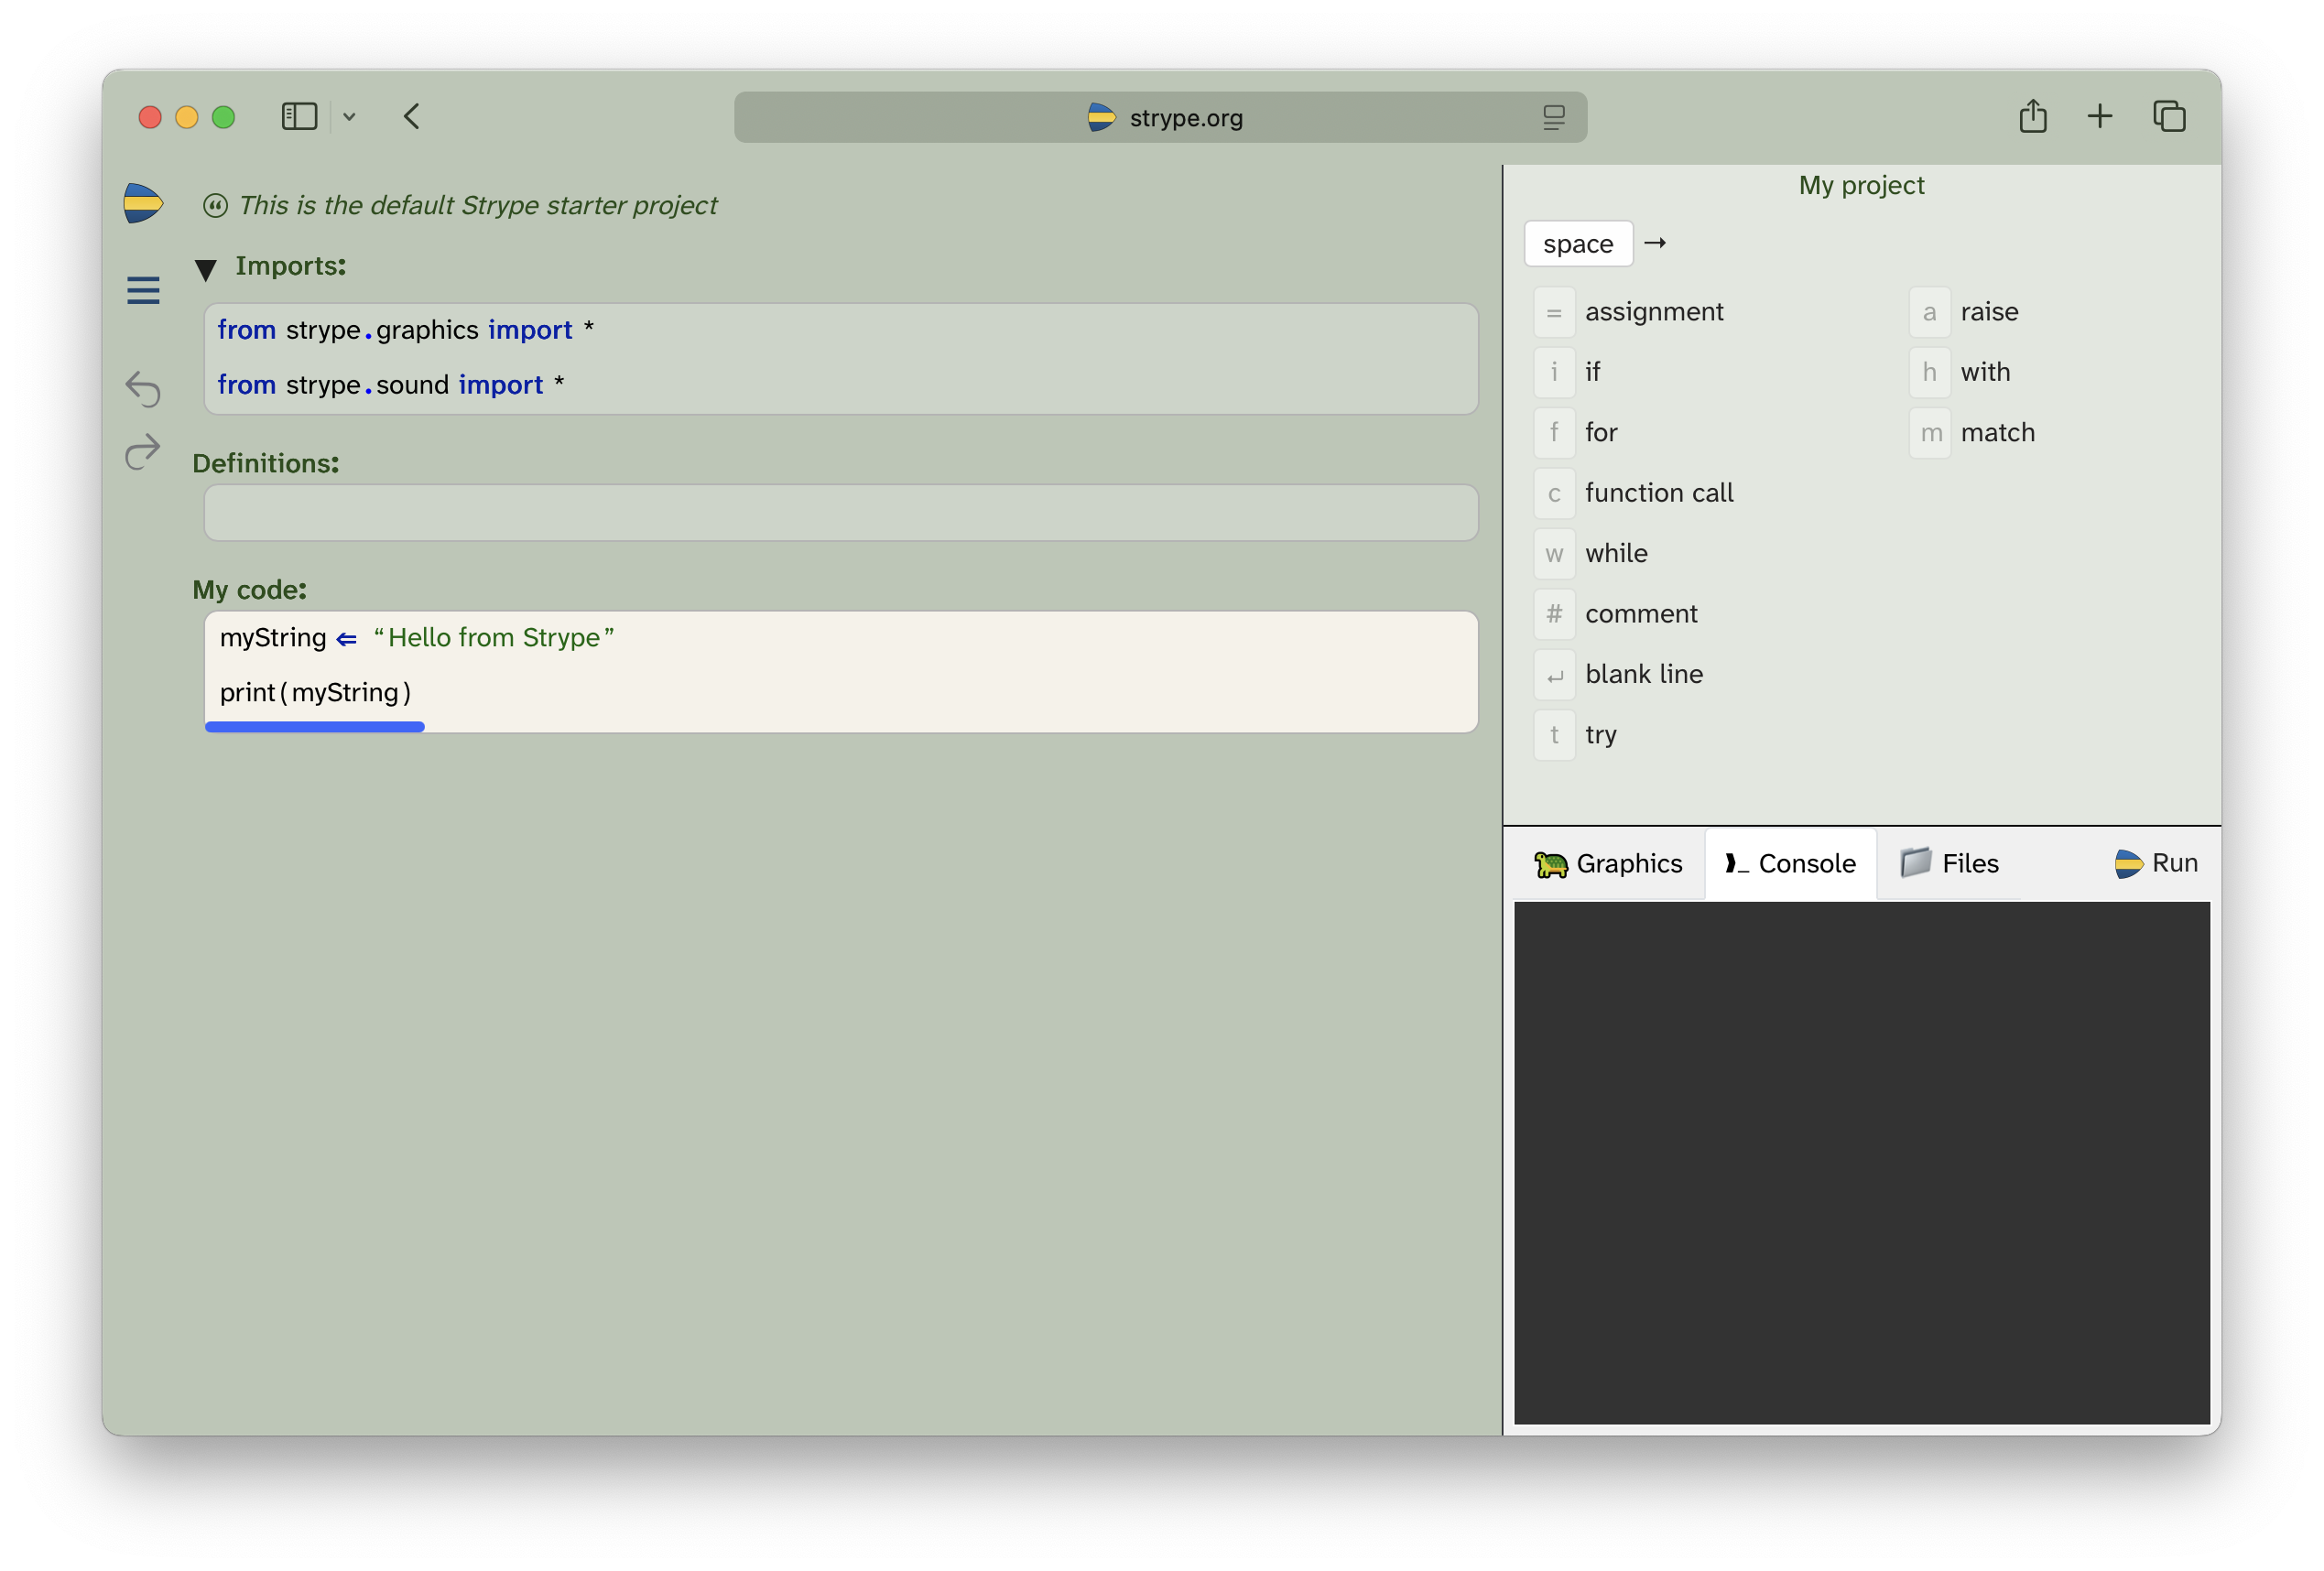The width and height of the screenshot is (2324, 1571).
Task: Click inside the console output area
Action: click(1861, 1163)
